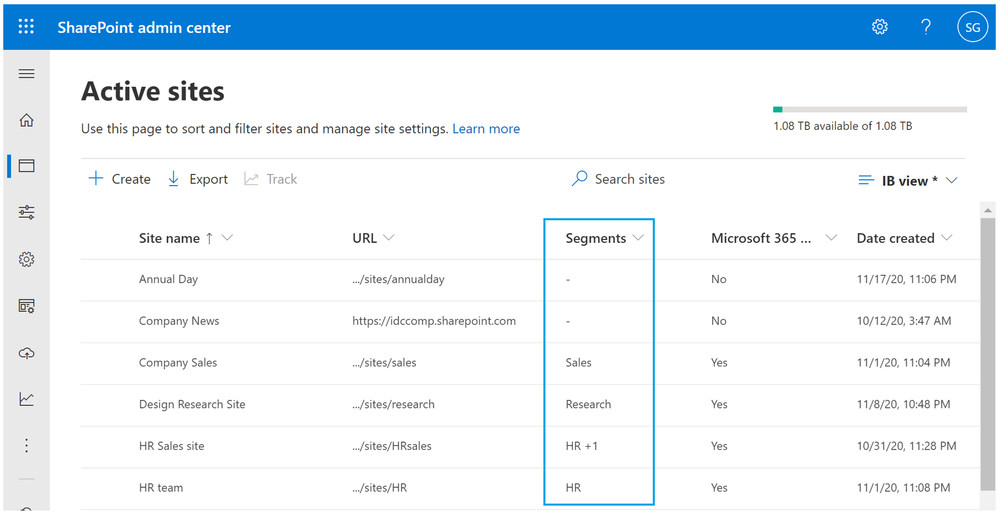This screenshot has height=514, width=999.
Task: Click the Search sites field
Action: [618, 179]
